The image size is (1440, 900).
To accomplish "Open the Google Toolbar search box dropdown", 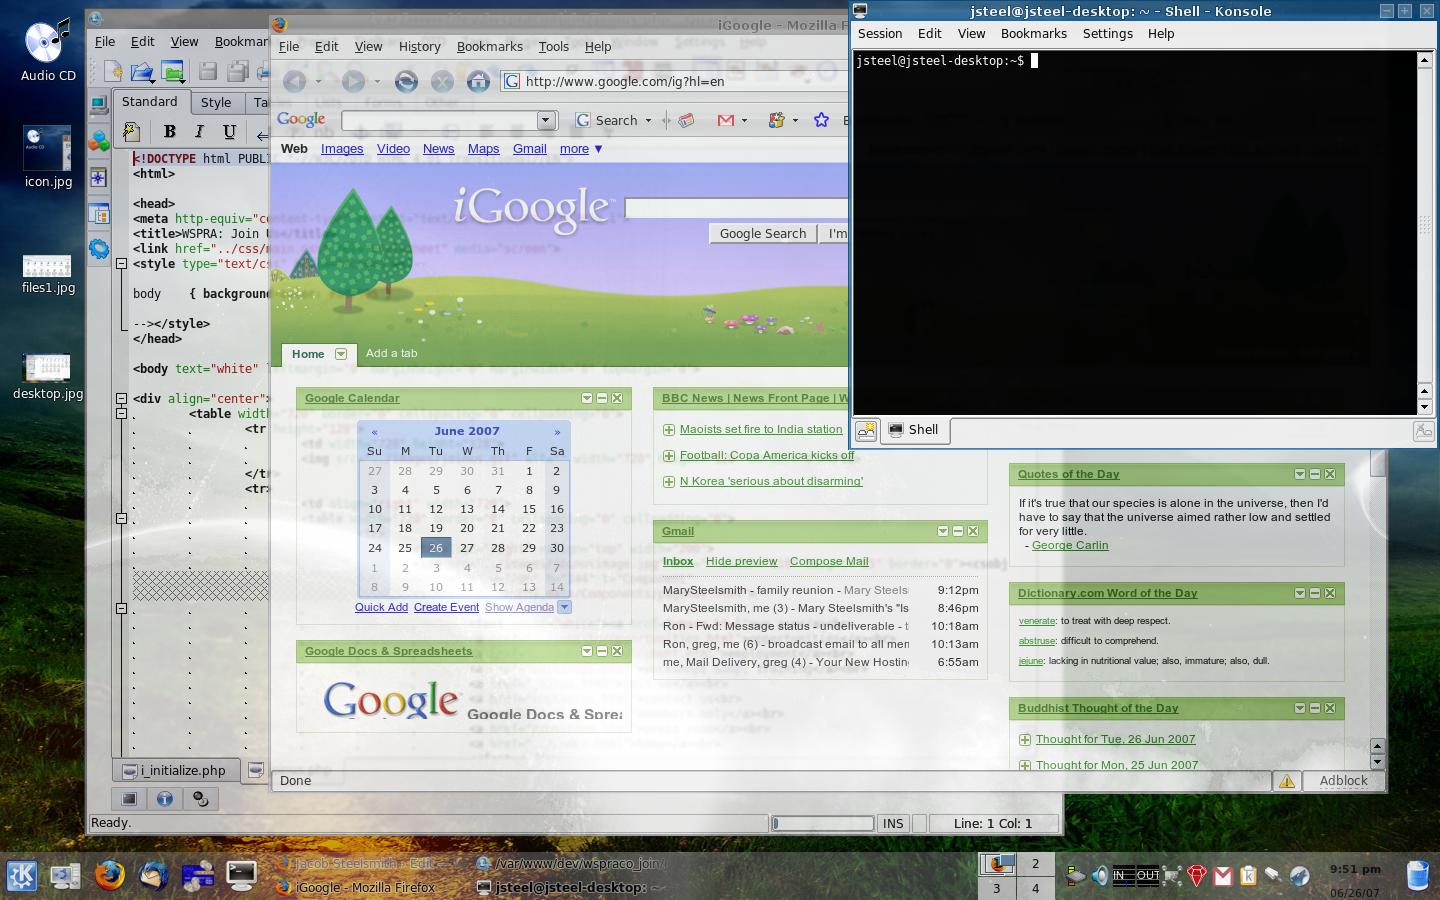I will [x=546, y=120].
